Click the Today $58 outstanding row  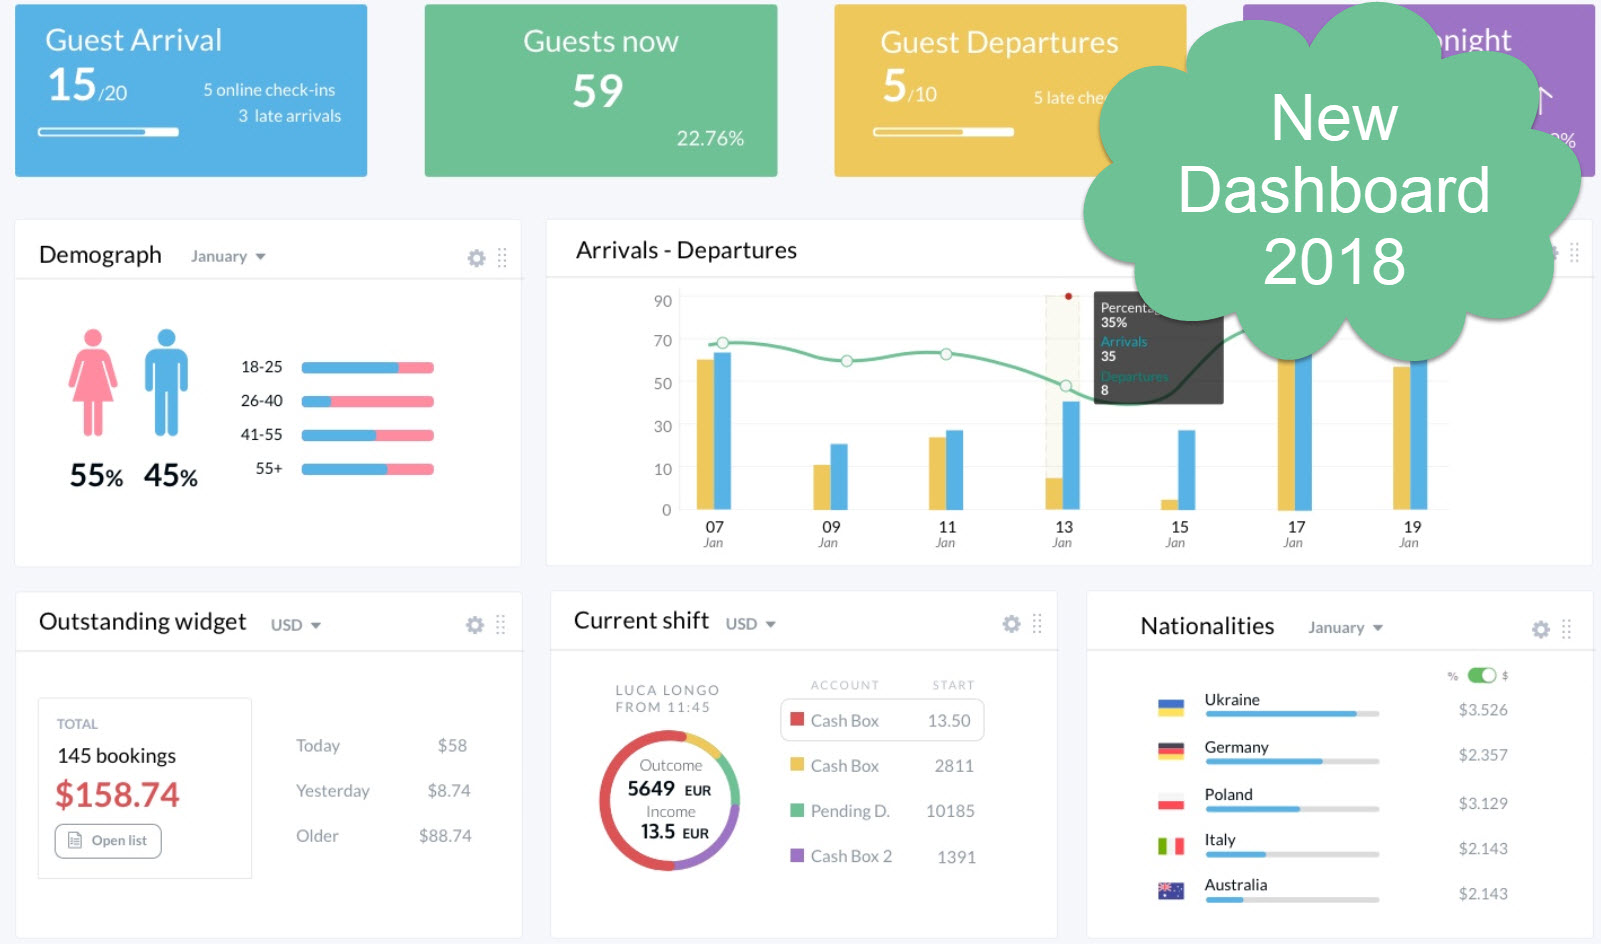pyautogui.click(x=382, y=746)
